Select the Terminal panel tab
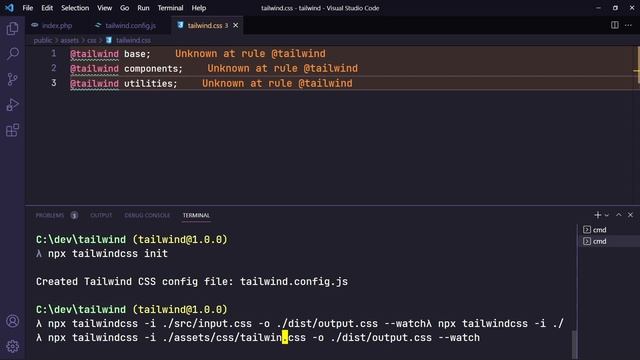640x360 pixels. tap(196, 215)
